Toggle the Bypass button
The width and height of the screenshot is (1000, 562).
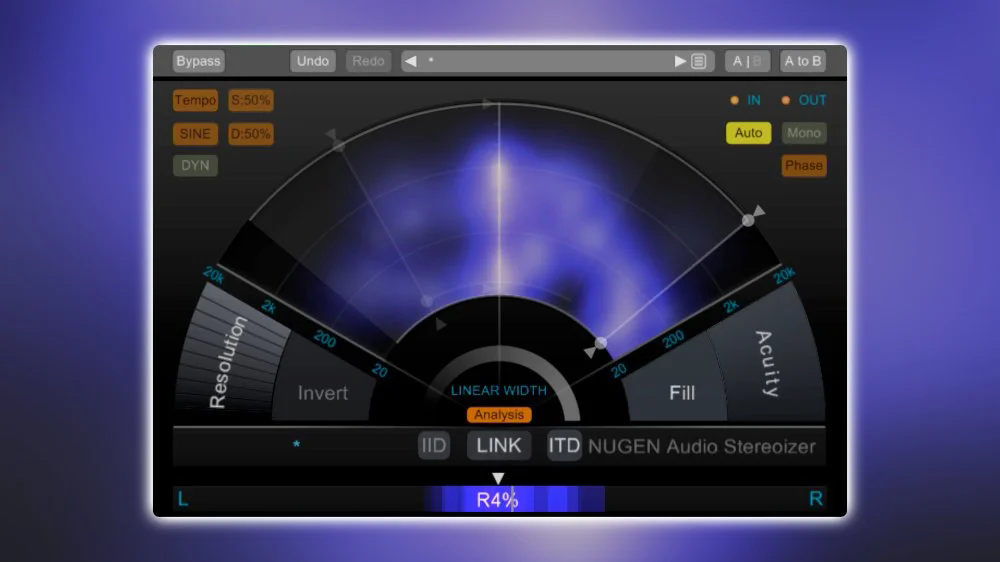click(198, 61)
